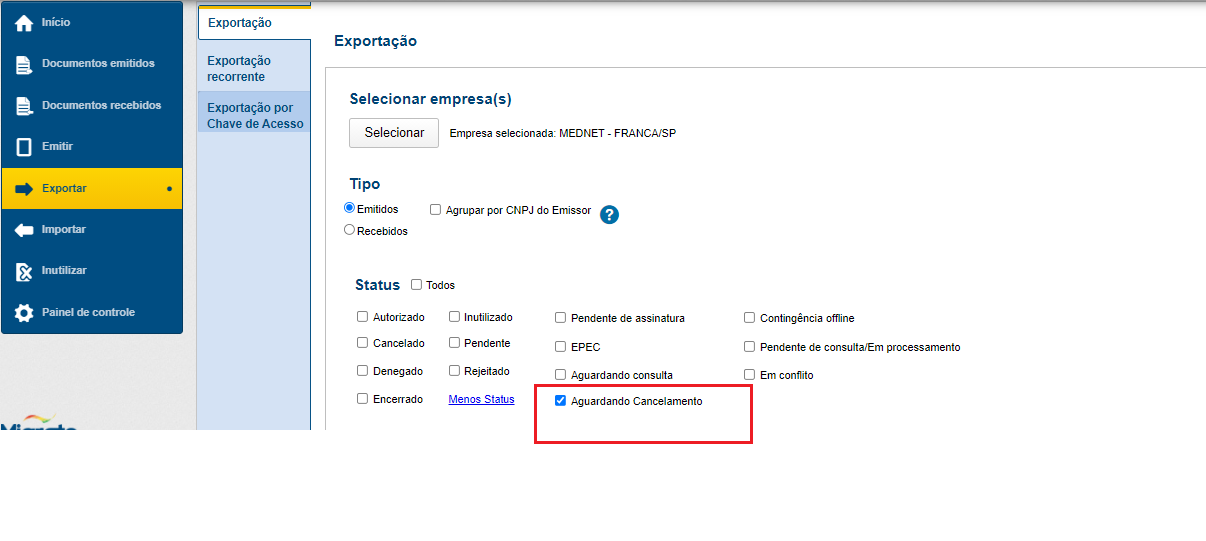Select the Emitidos radio button
This screenshot has height=541, width=1206.
349,208
